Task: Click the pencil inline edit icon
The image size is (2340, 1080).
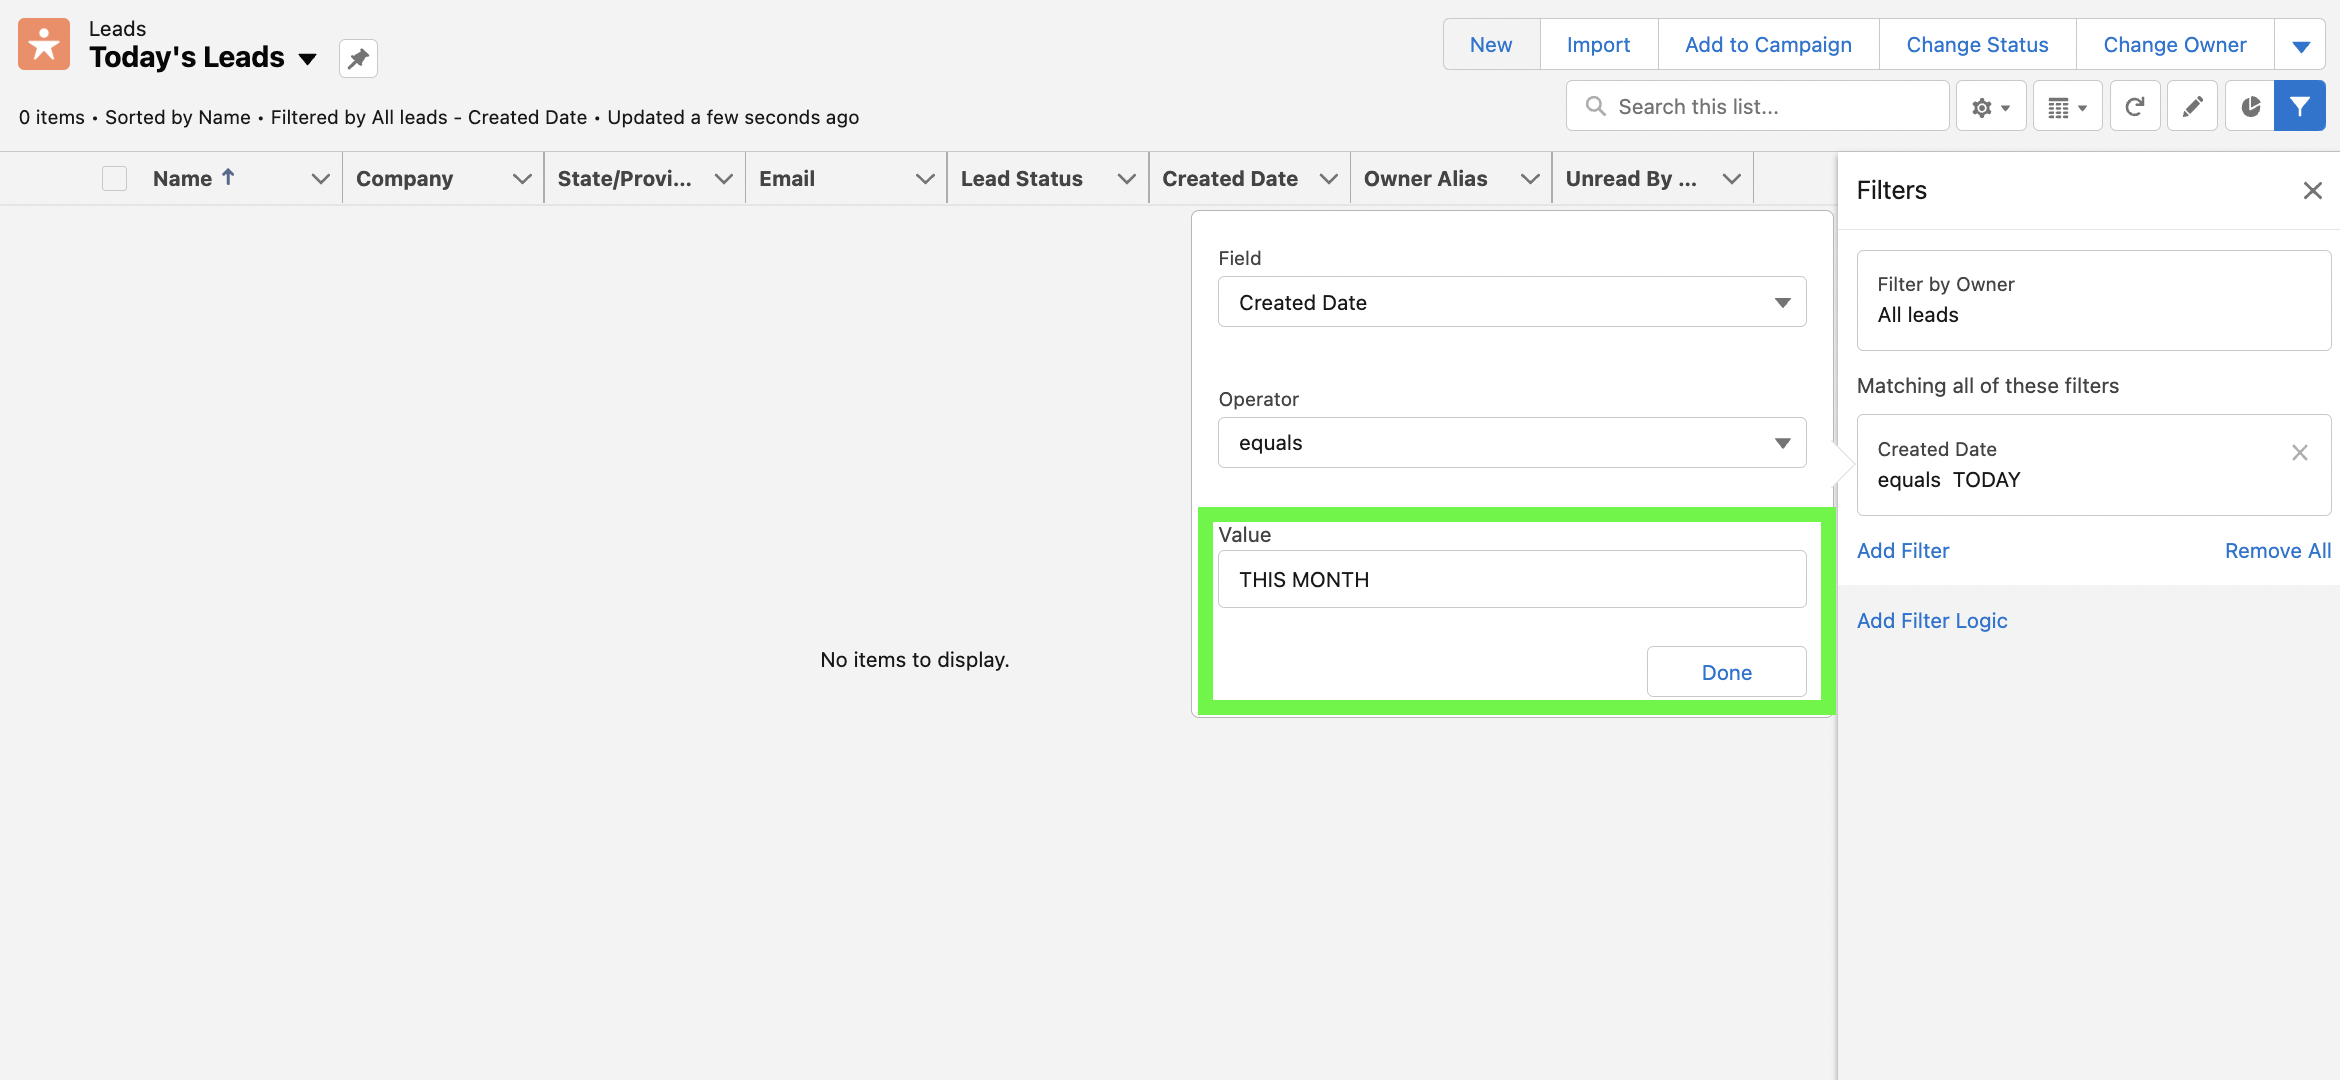Action: [2192, 106]
